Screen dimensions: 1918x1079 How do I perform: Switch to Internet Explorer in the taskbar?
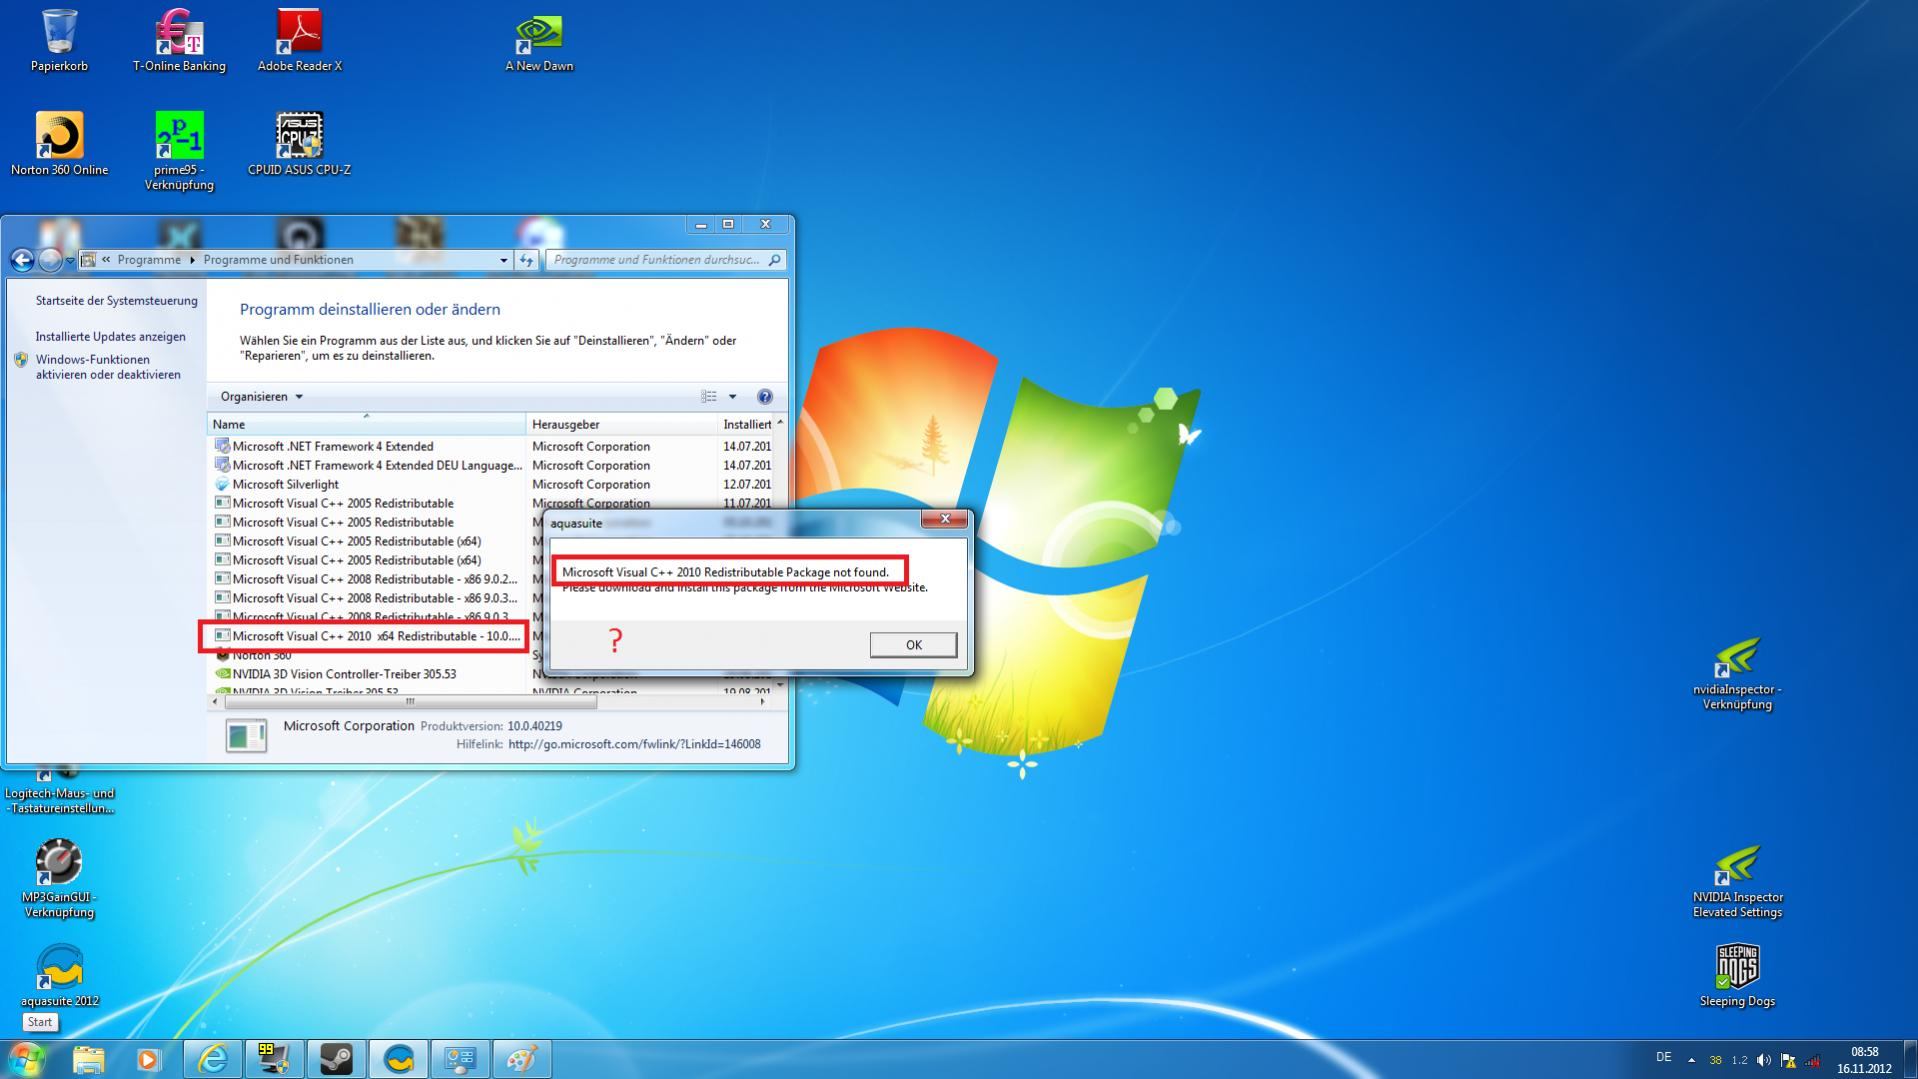pos(212,1059)
